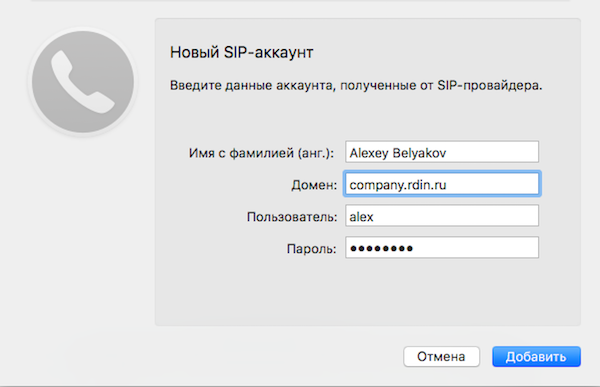Click the Пароль label text
The width and height of the screenshot is (600, 387).
(311, 249)
